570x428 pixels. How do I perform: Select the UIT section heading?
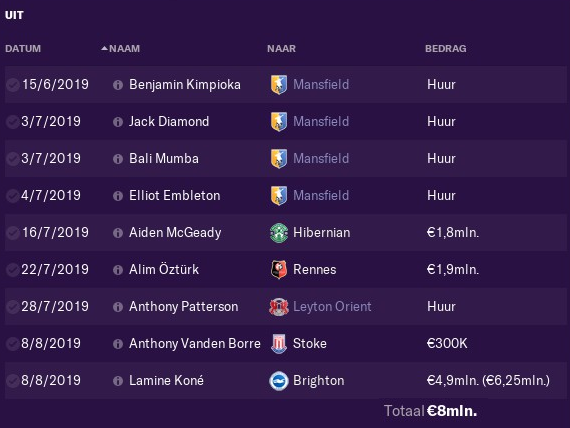(14, 15)
